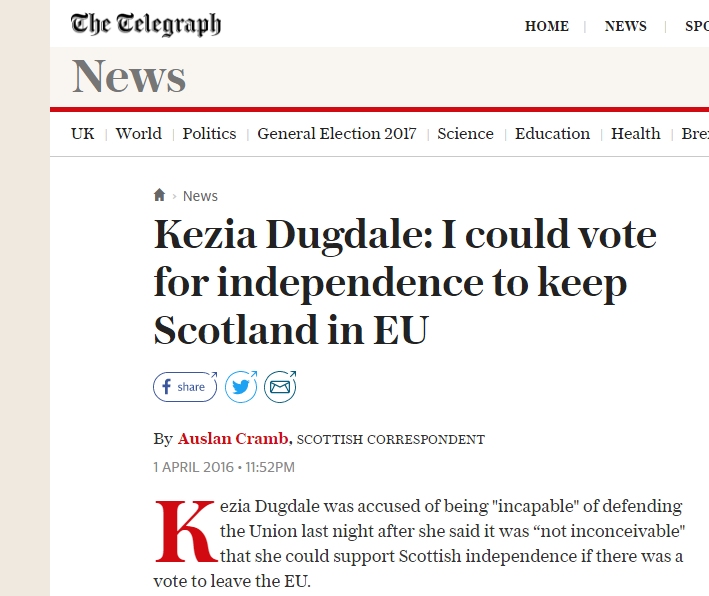Click the Facebook share icon button
709x596 pixels.
tap(185, 387)
